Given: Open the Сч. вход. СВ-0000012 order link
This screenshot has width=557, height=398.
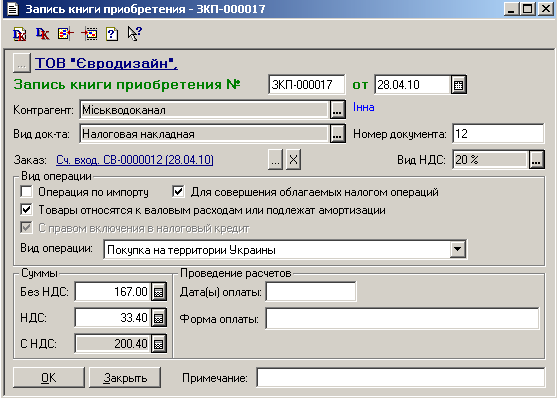Looking at the screenshot, I should coord(135,160).
